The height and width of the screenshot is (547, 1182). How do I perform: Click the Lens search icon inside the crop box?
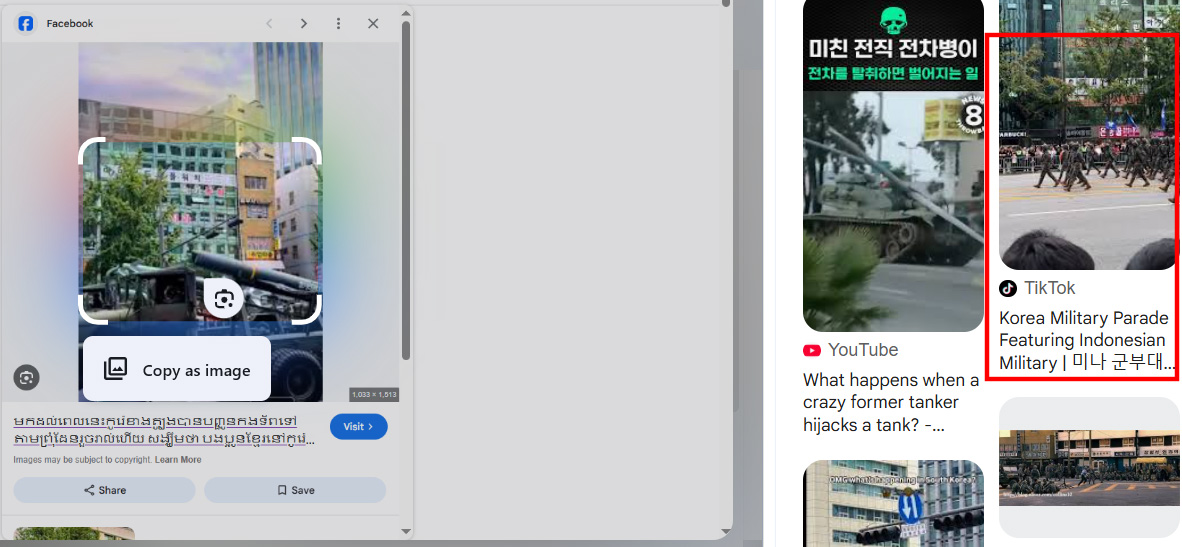tap(224, 298)
